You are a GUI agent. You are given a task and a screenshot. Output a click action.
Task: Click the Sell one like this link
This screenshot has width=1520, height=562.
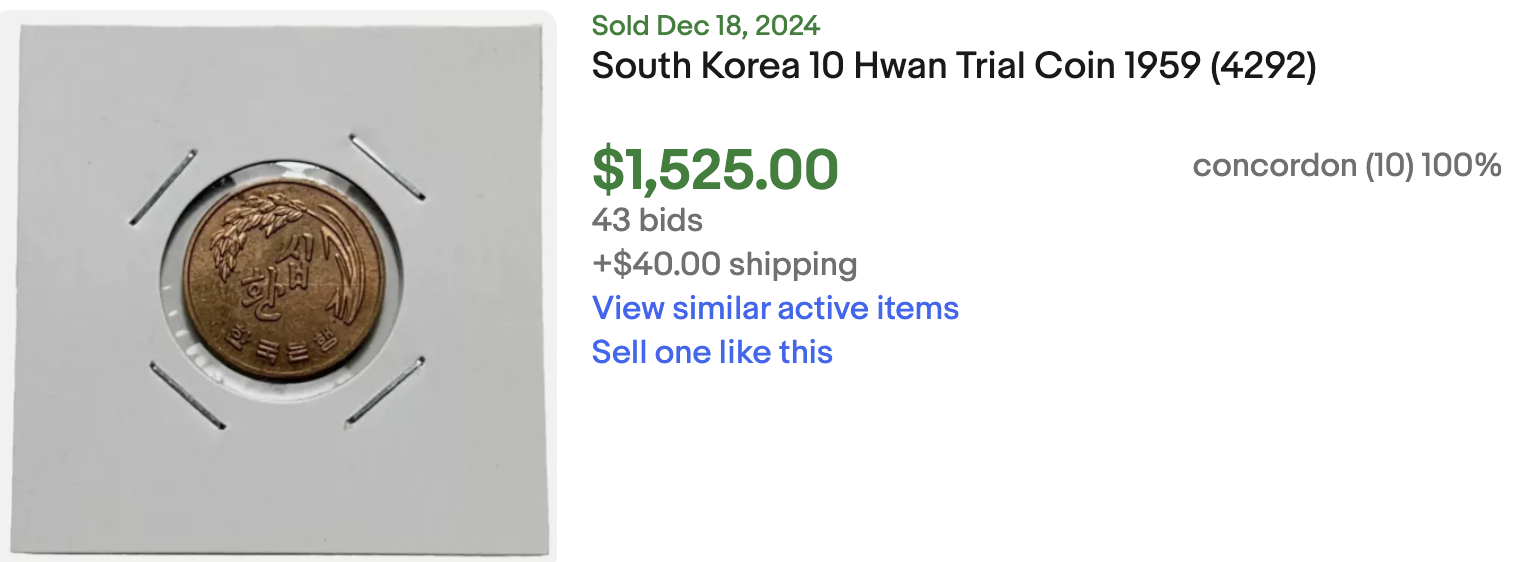pos(712,352)
